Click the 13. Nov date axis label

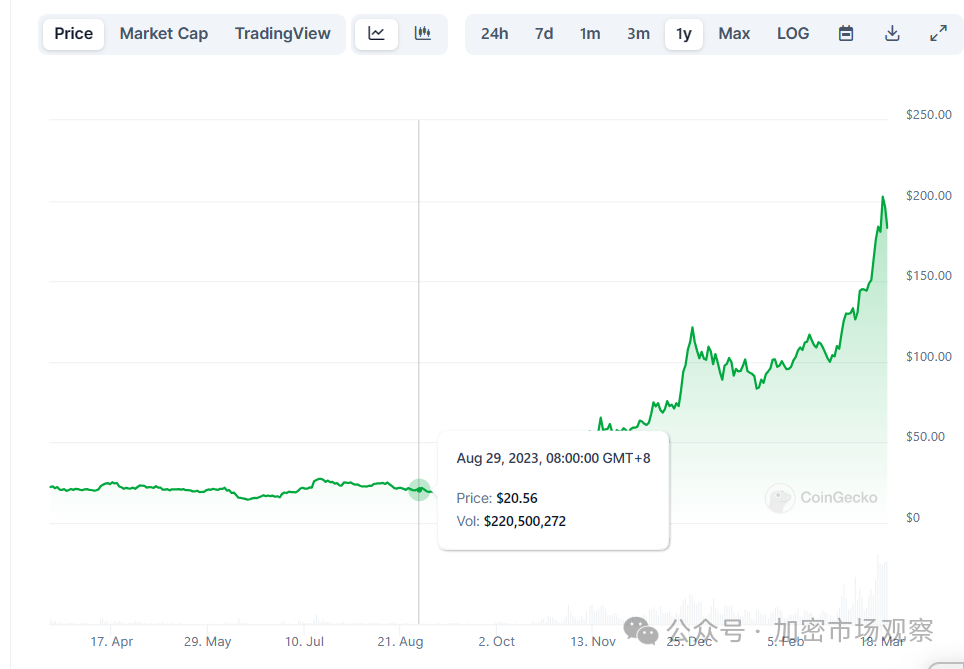click(593, 641)
